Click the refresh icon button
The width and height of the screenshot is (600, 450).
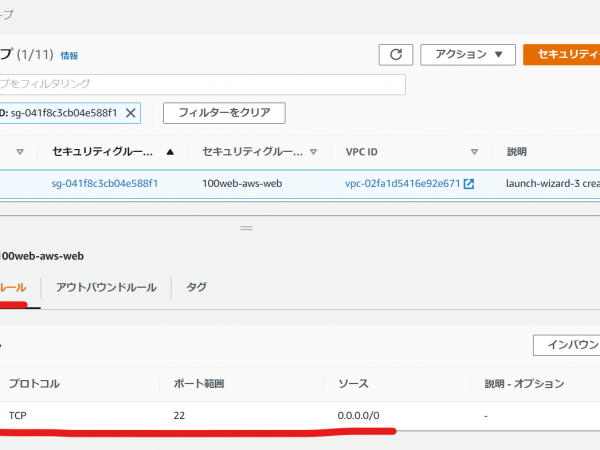pyautogui.click(x=396, y=55)
